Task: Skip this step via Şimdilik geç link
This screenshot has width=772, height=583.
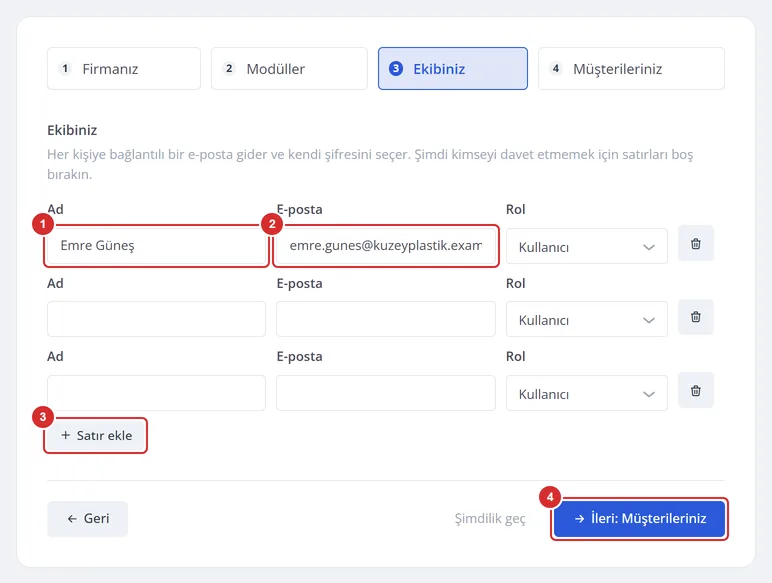Action: (490, 518)
